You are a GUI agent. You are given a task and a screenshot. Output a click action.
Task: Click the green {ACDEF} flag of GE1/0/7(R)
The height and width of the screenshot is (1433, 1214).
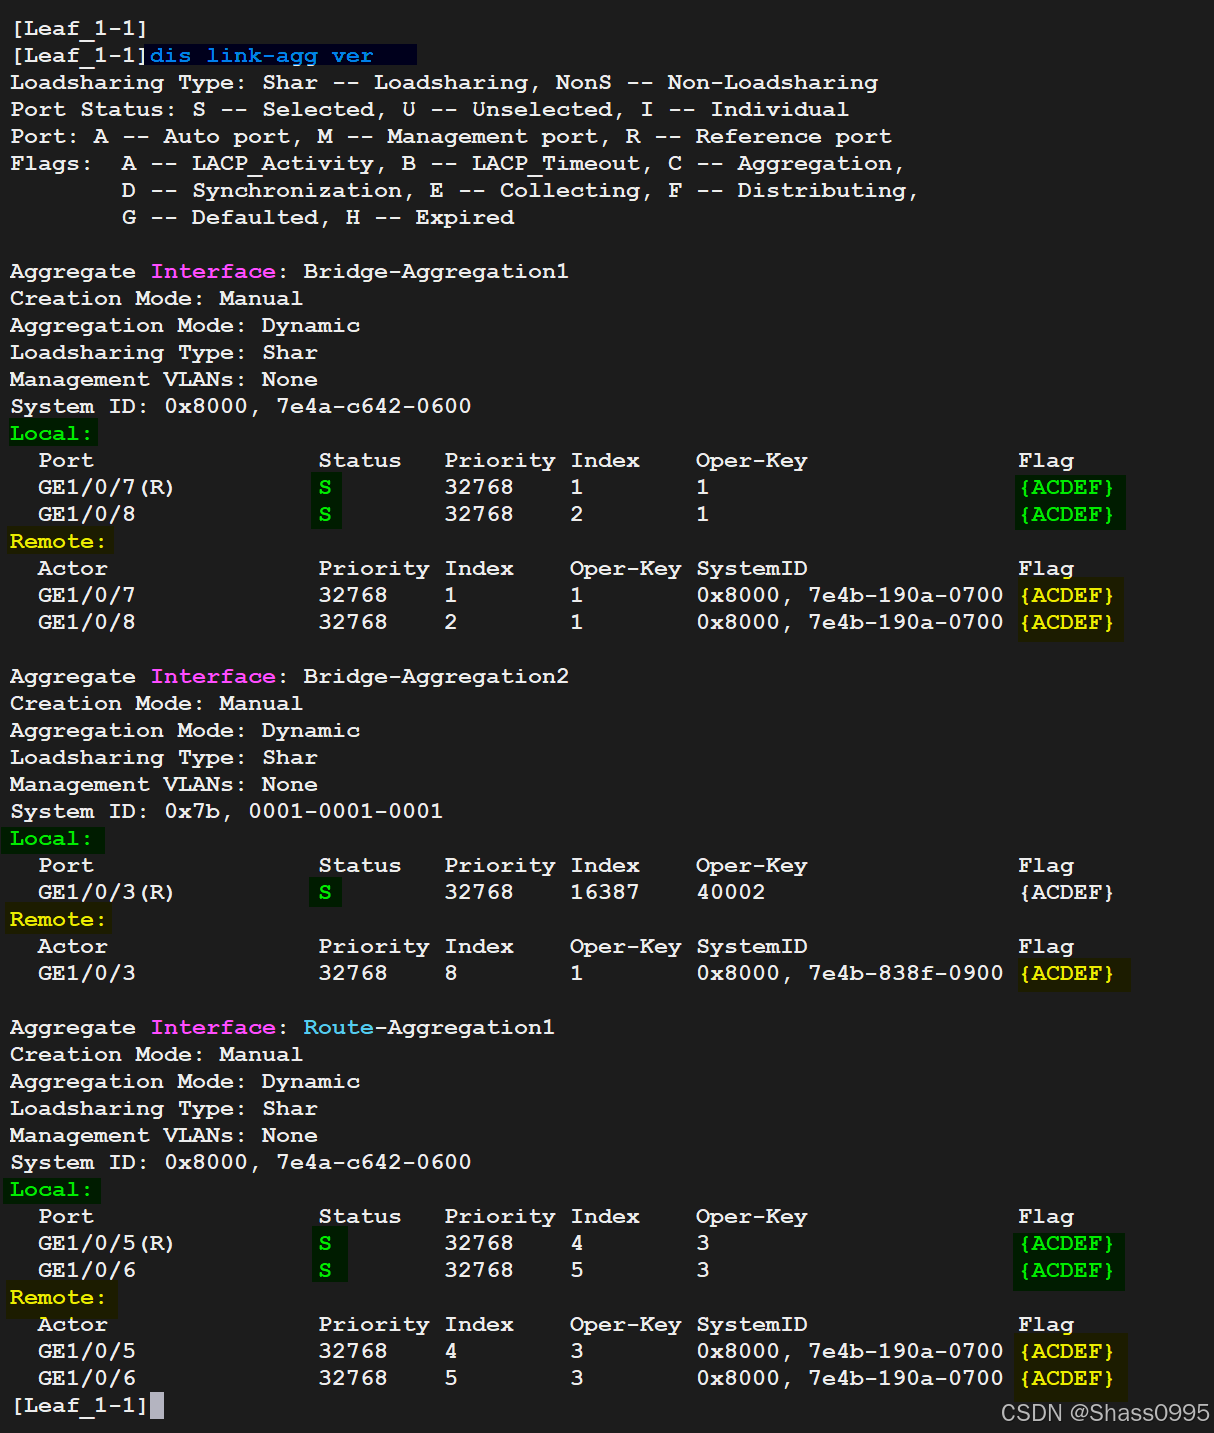[x=1067, y=488]
